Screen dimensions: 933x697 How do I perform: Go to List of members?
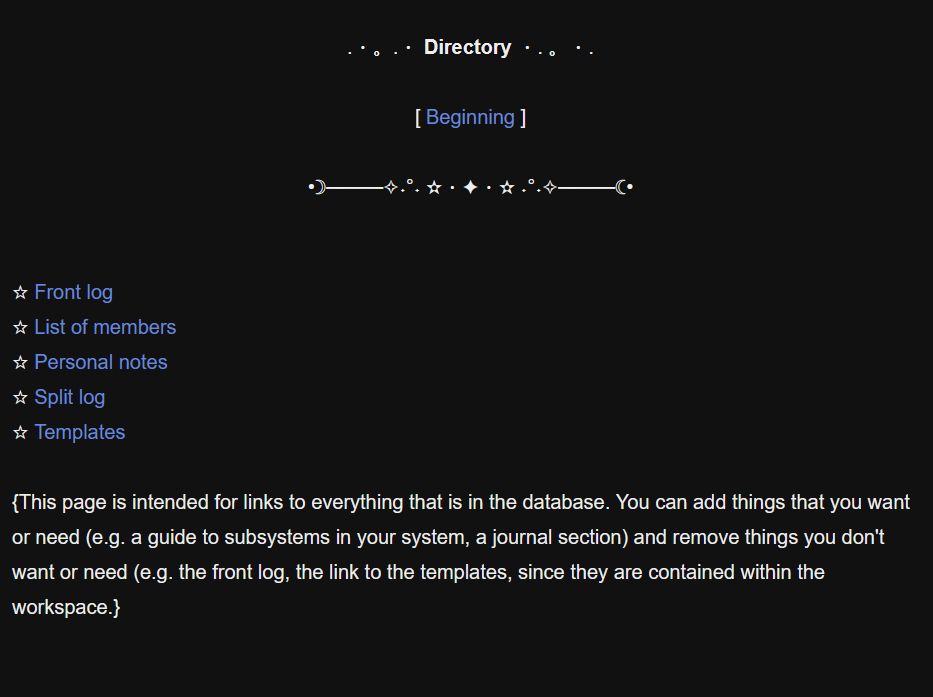coord(105,327)
